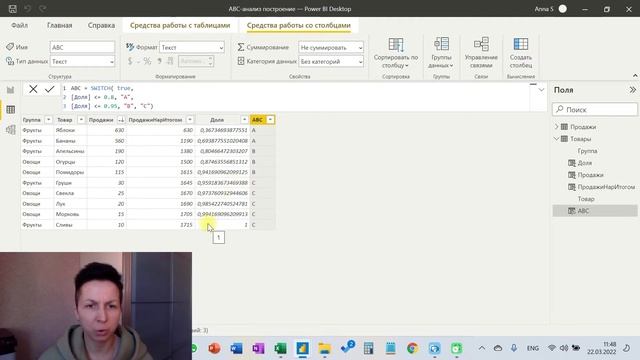The height and width of the screenshot is (360, 640).
Task: Click the Anna S account avatar
Action: tap(562, 9)
